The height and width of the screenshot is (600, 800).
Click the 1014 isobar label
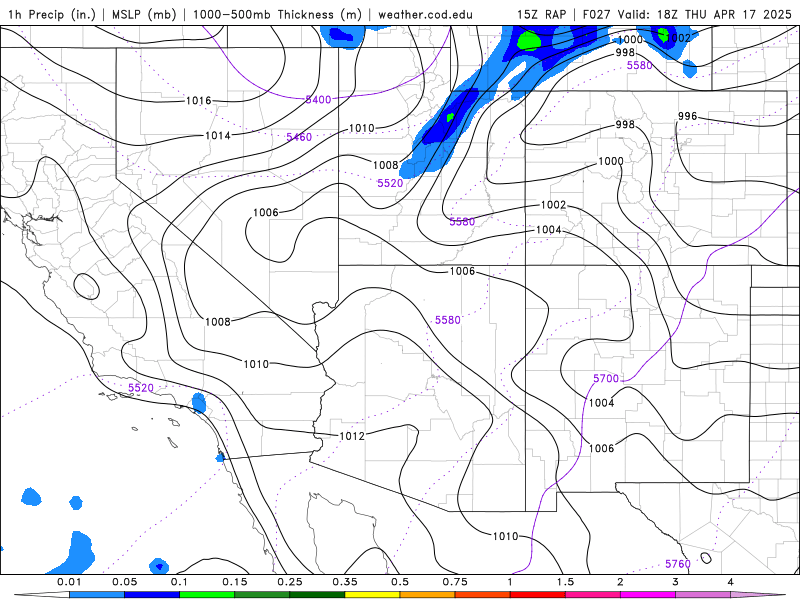pyautogui.click(x=218, y=135)
